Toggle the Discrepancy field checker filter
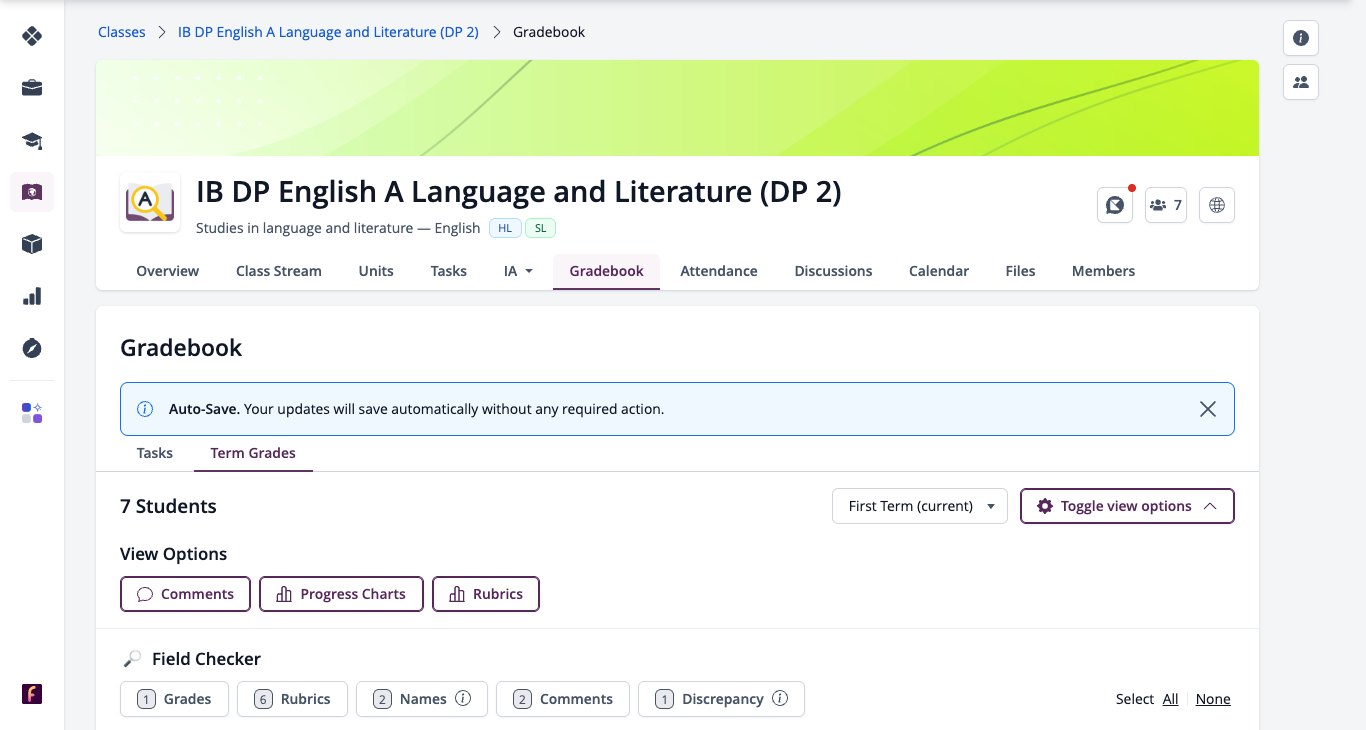1366x730 pixels. pos(721,699)
